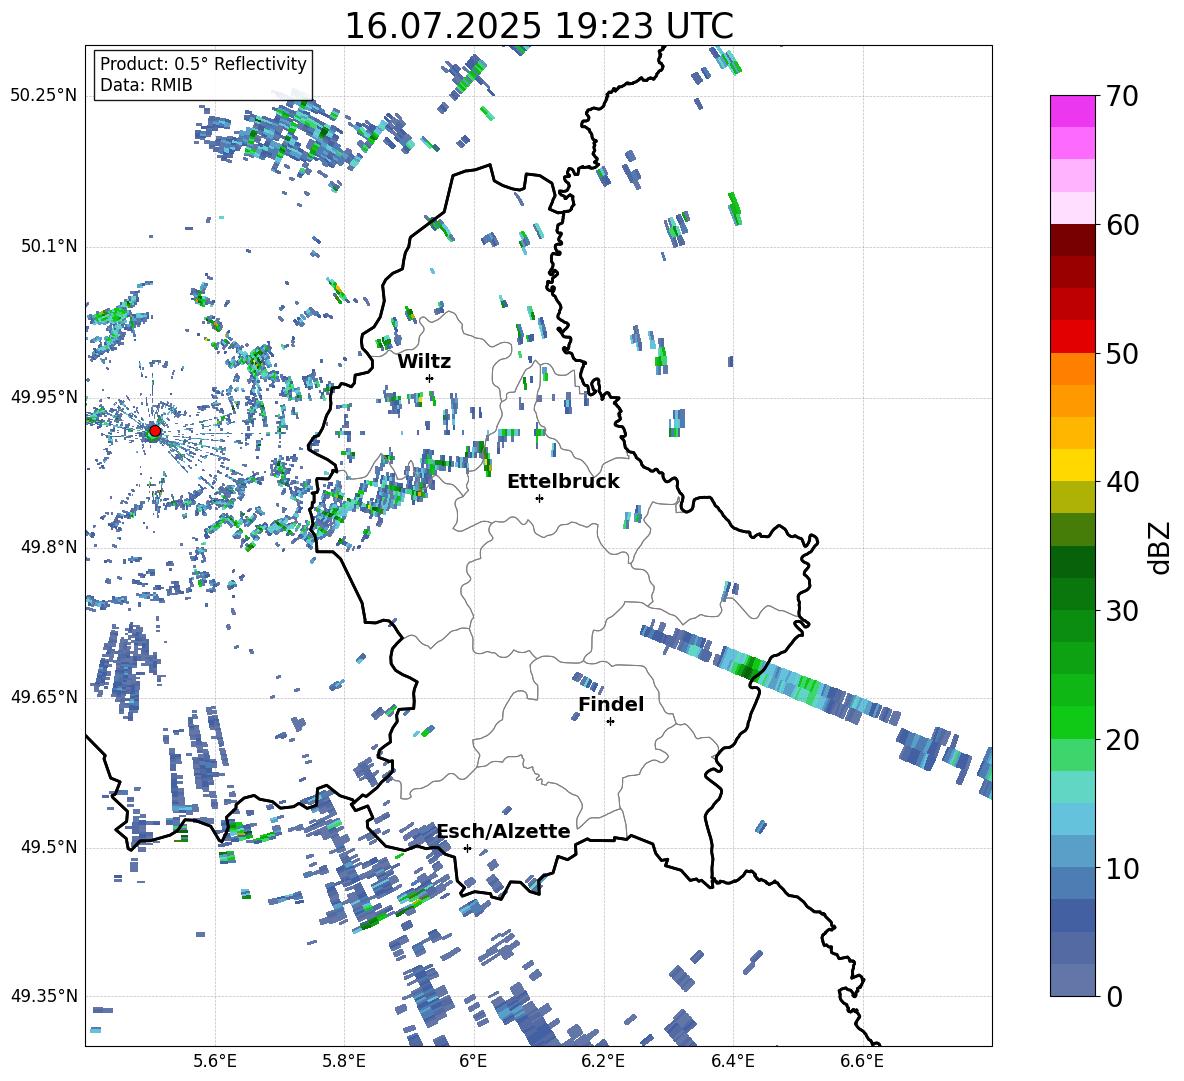Click the cross marker under Wiltz

coord(430,378)
